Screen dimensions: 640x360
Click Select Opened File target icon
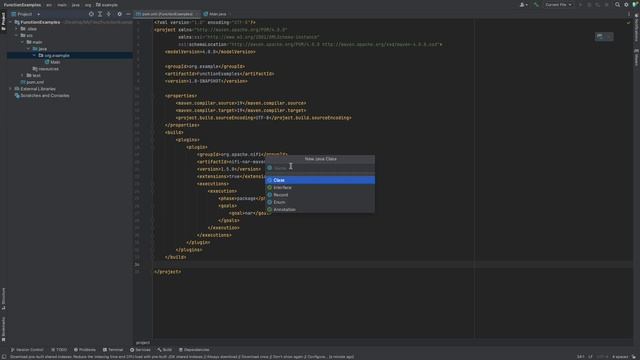coord(91,14)
